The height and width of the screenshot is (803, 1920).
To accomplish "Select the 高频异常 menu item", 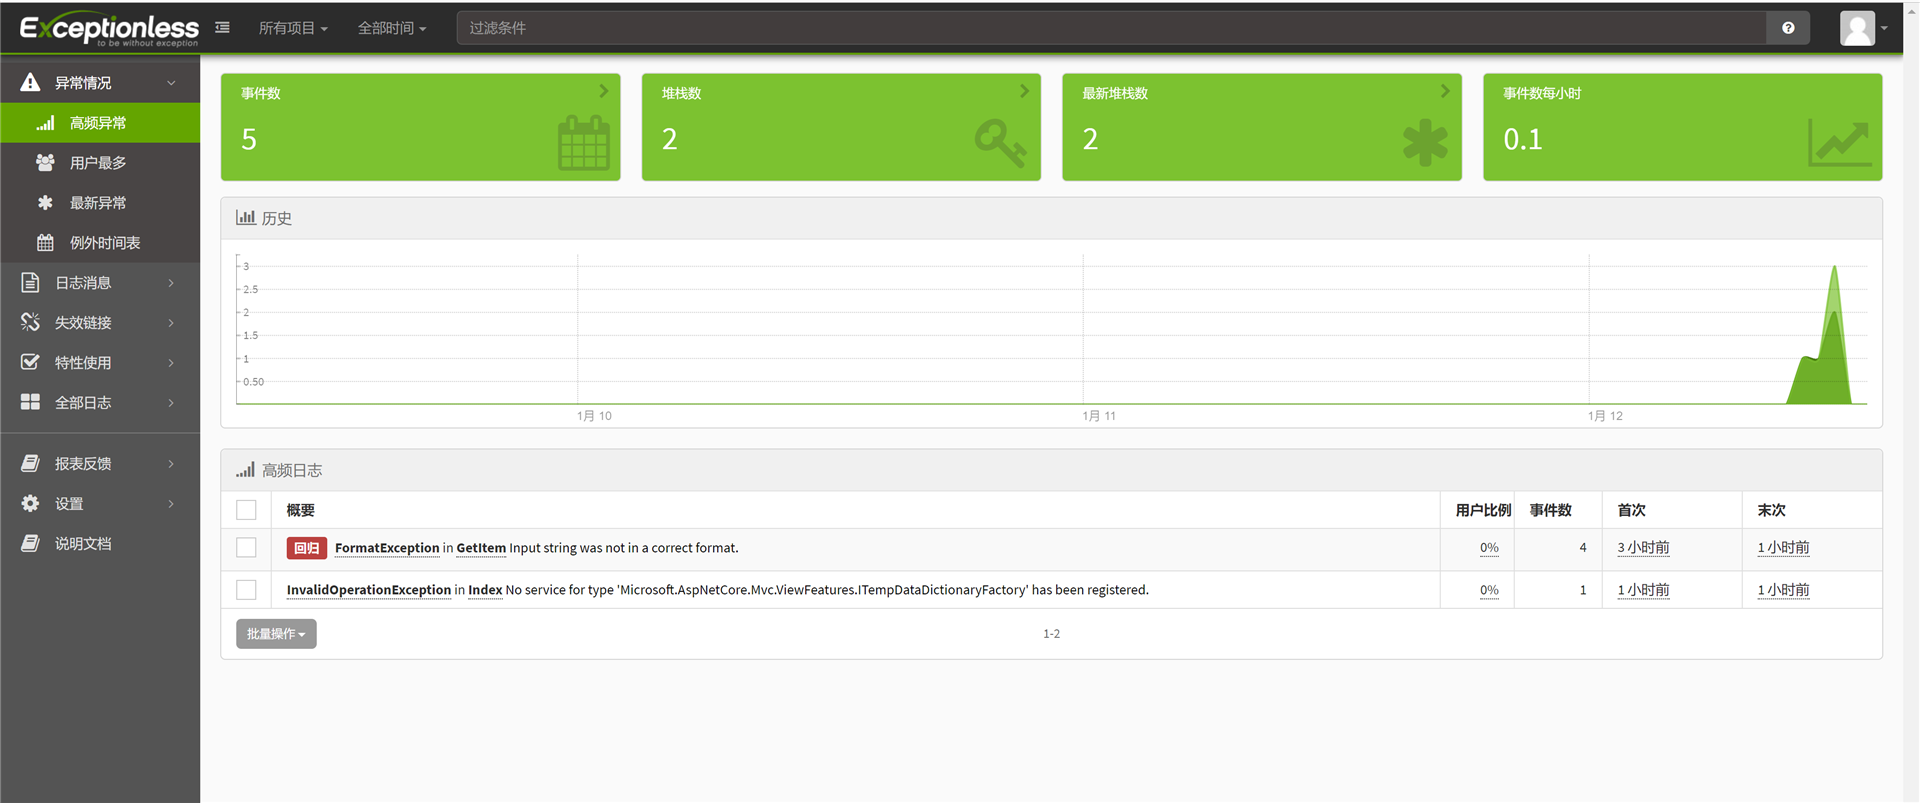I will (x=100, y=123).
